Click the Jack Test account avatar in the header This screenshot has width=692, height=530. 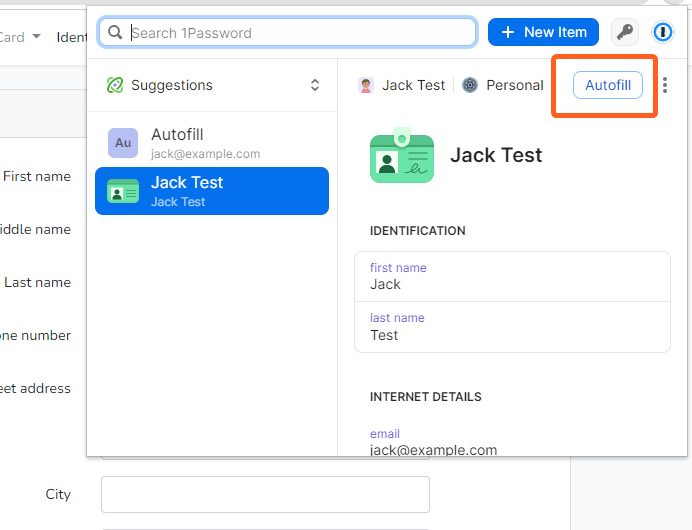tap(367, 85)
